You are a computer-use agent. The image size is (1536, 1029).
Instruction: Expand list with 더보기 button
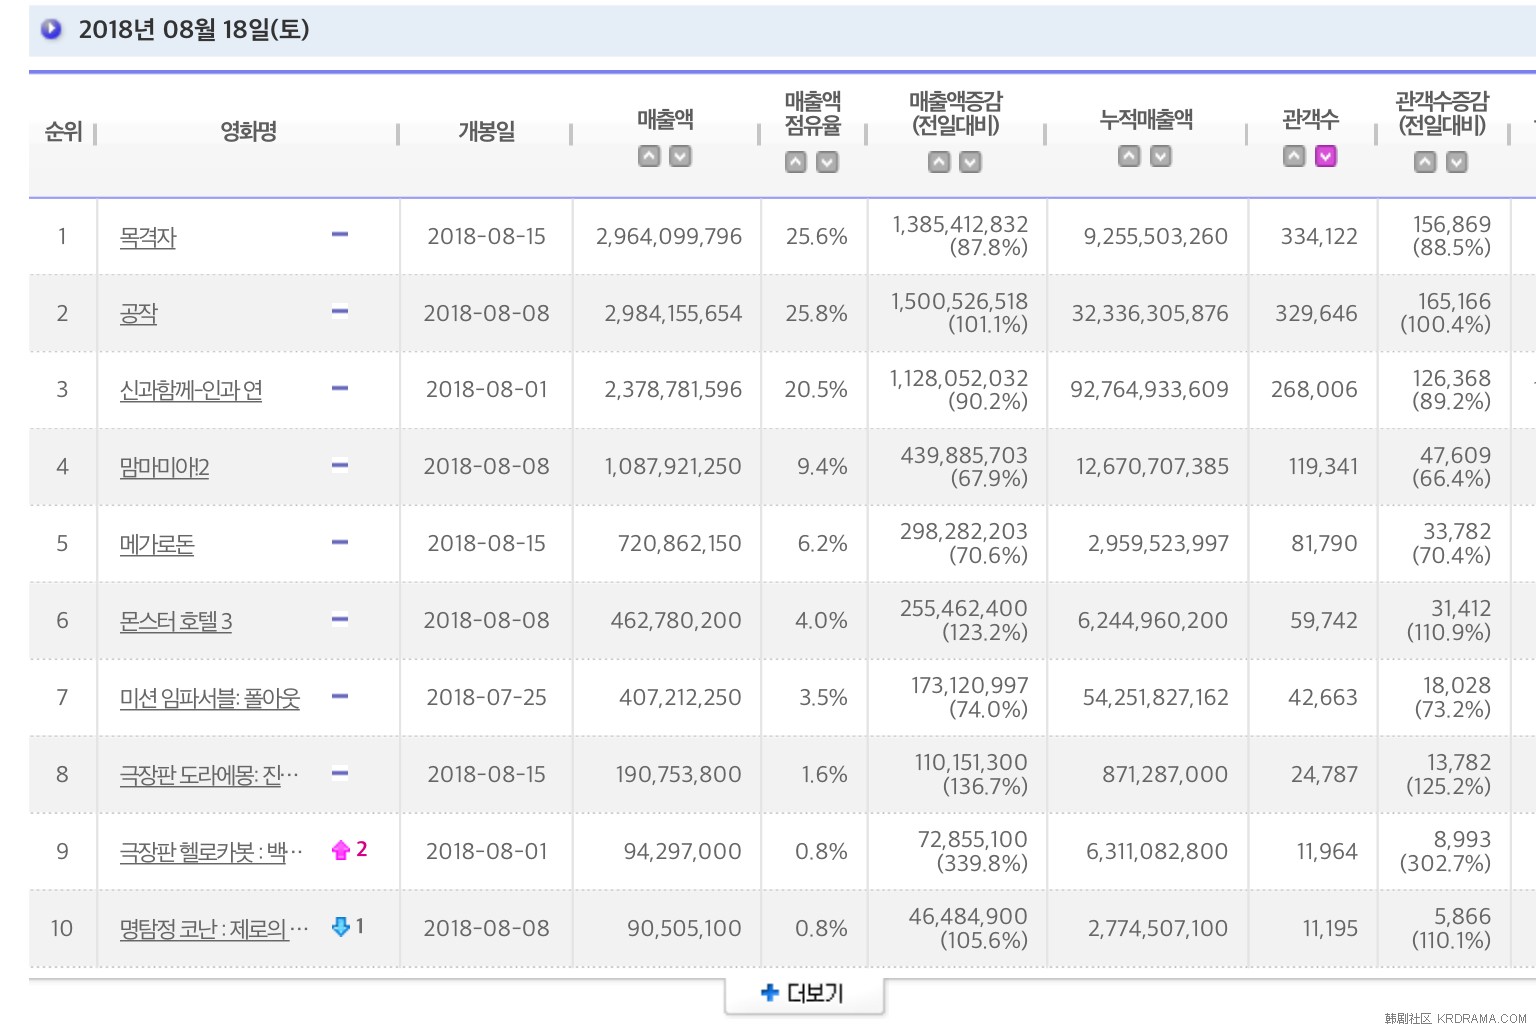(x=804, y=993)
